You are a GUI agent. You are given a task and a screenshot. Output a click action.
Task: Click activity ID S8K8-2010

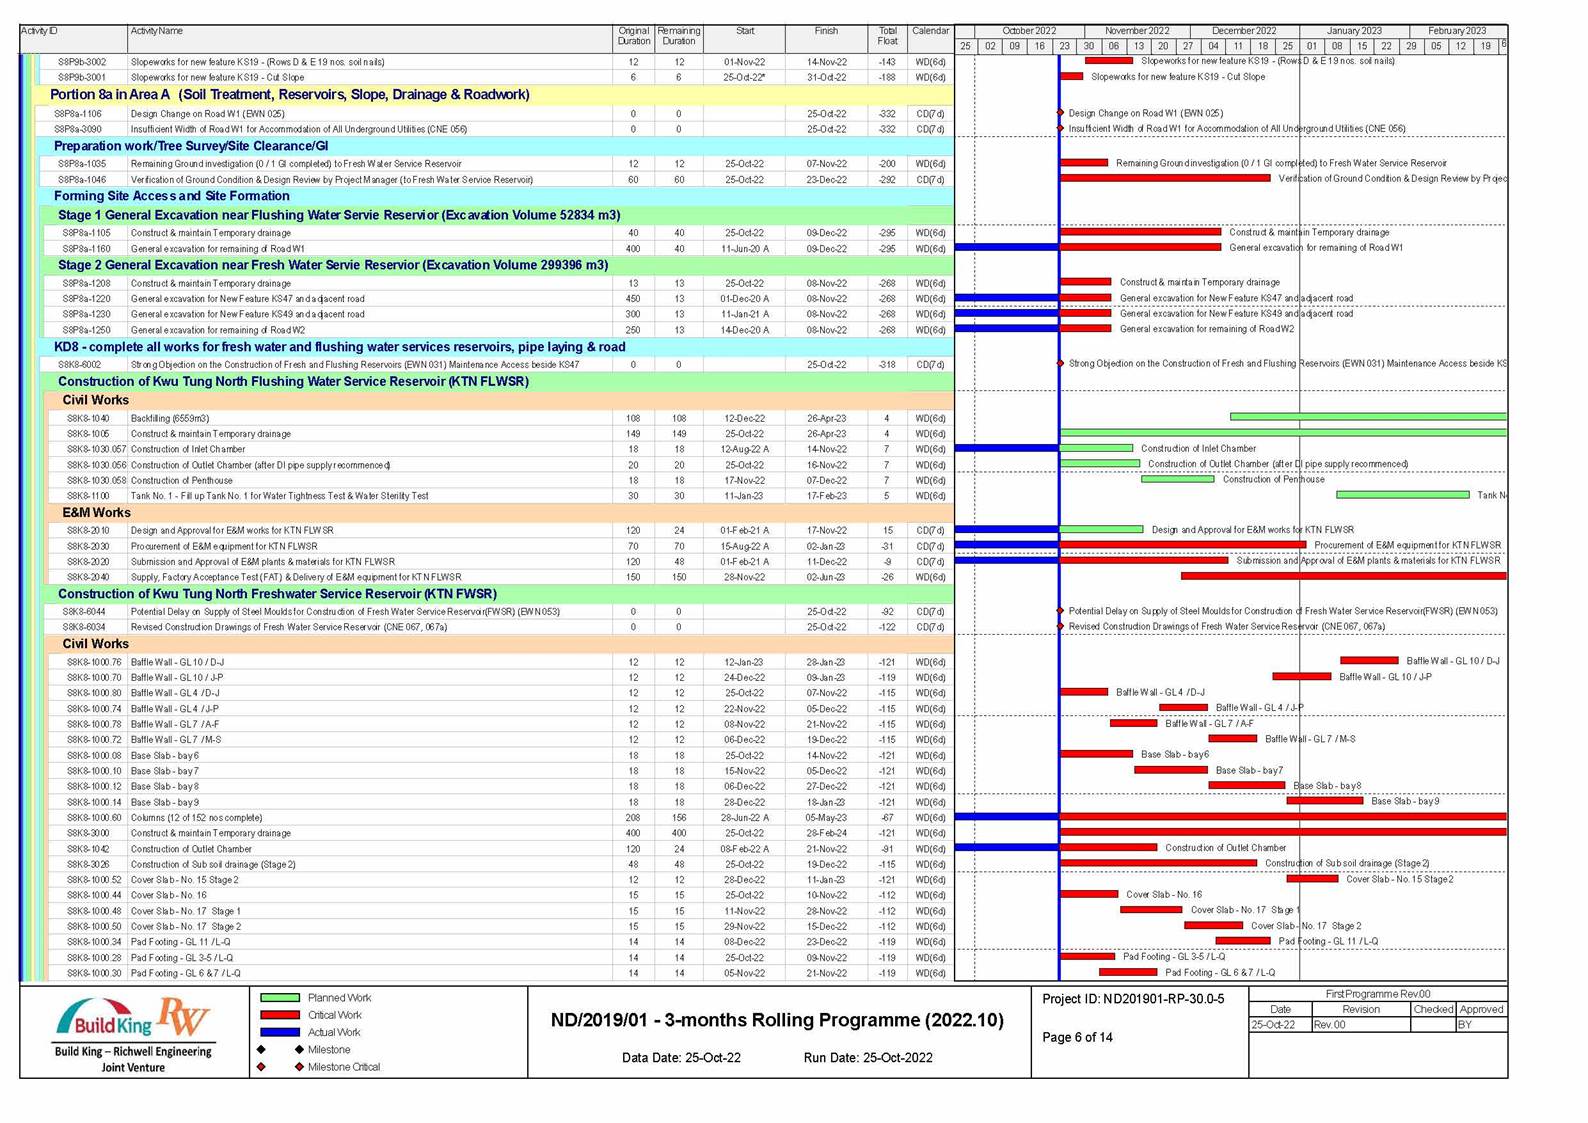click(88, 531)
